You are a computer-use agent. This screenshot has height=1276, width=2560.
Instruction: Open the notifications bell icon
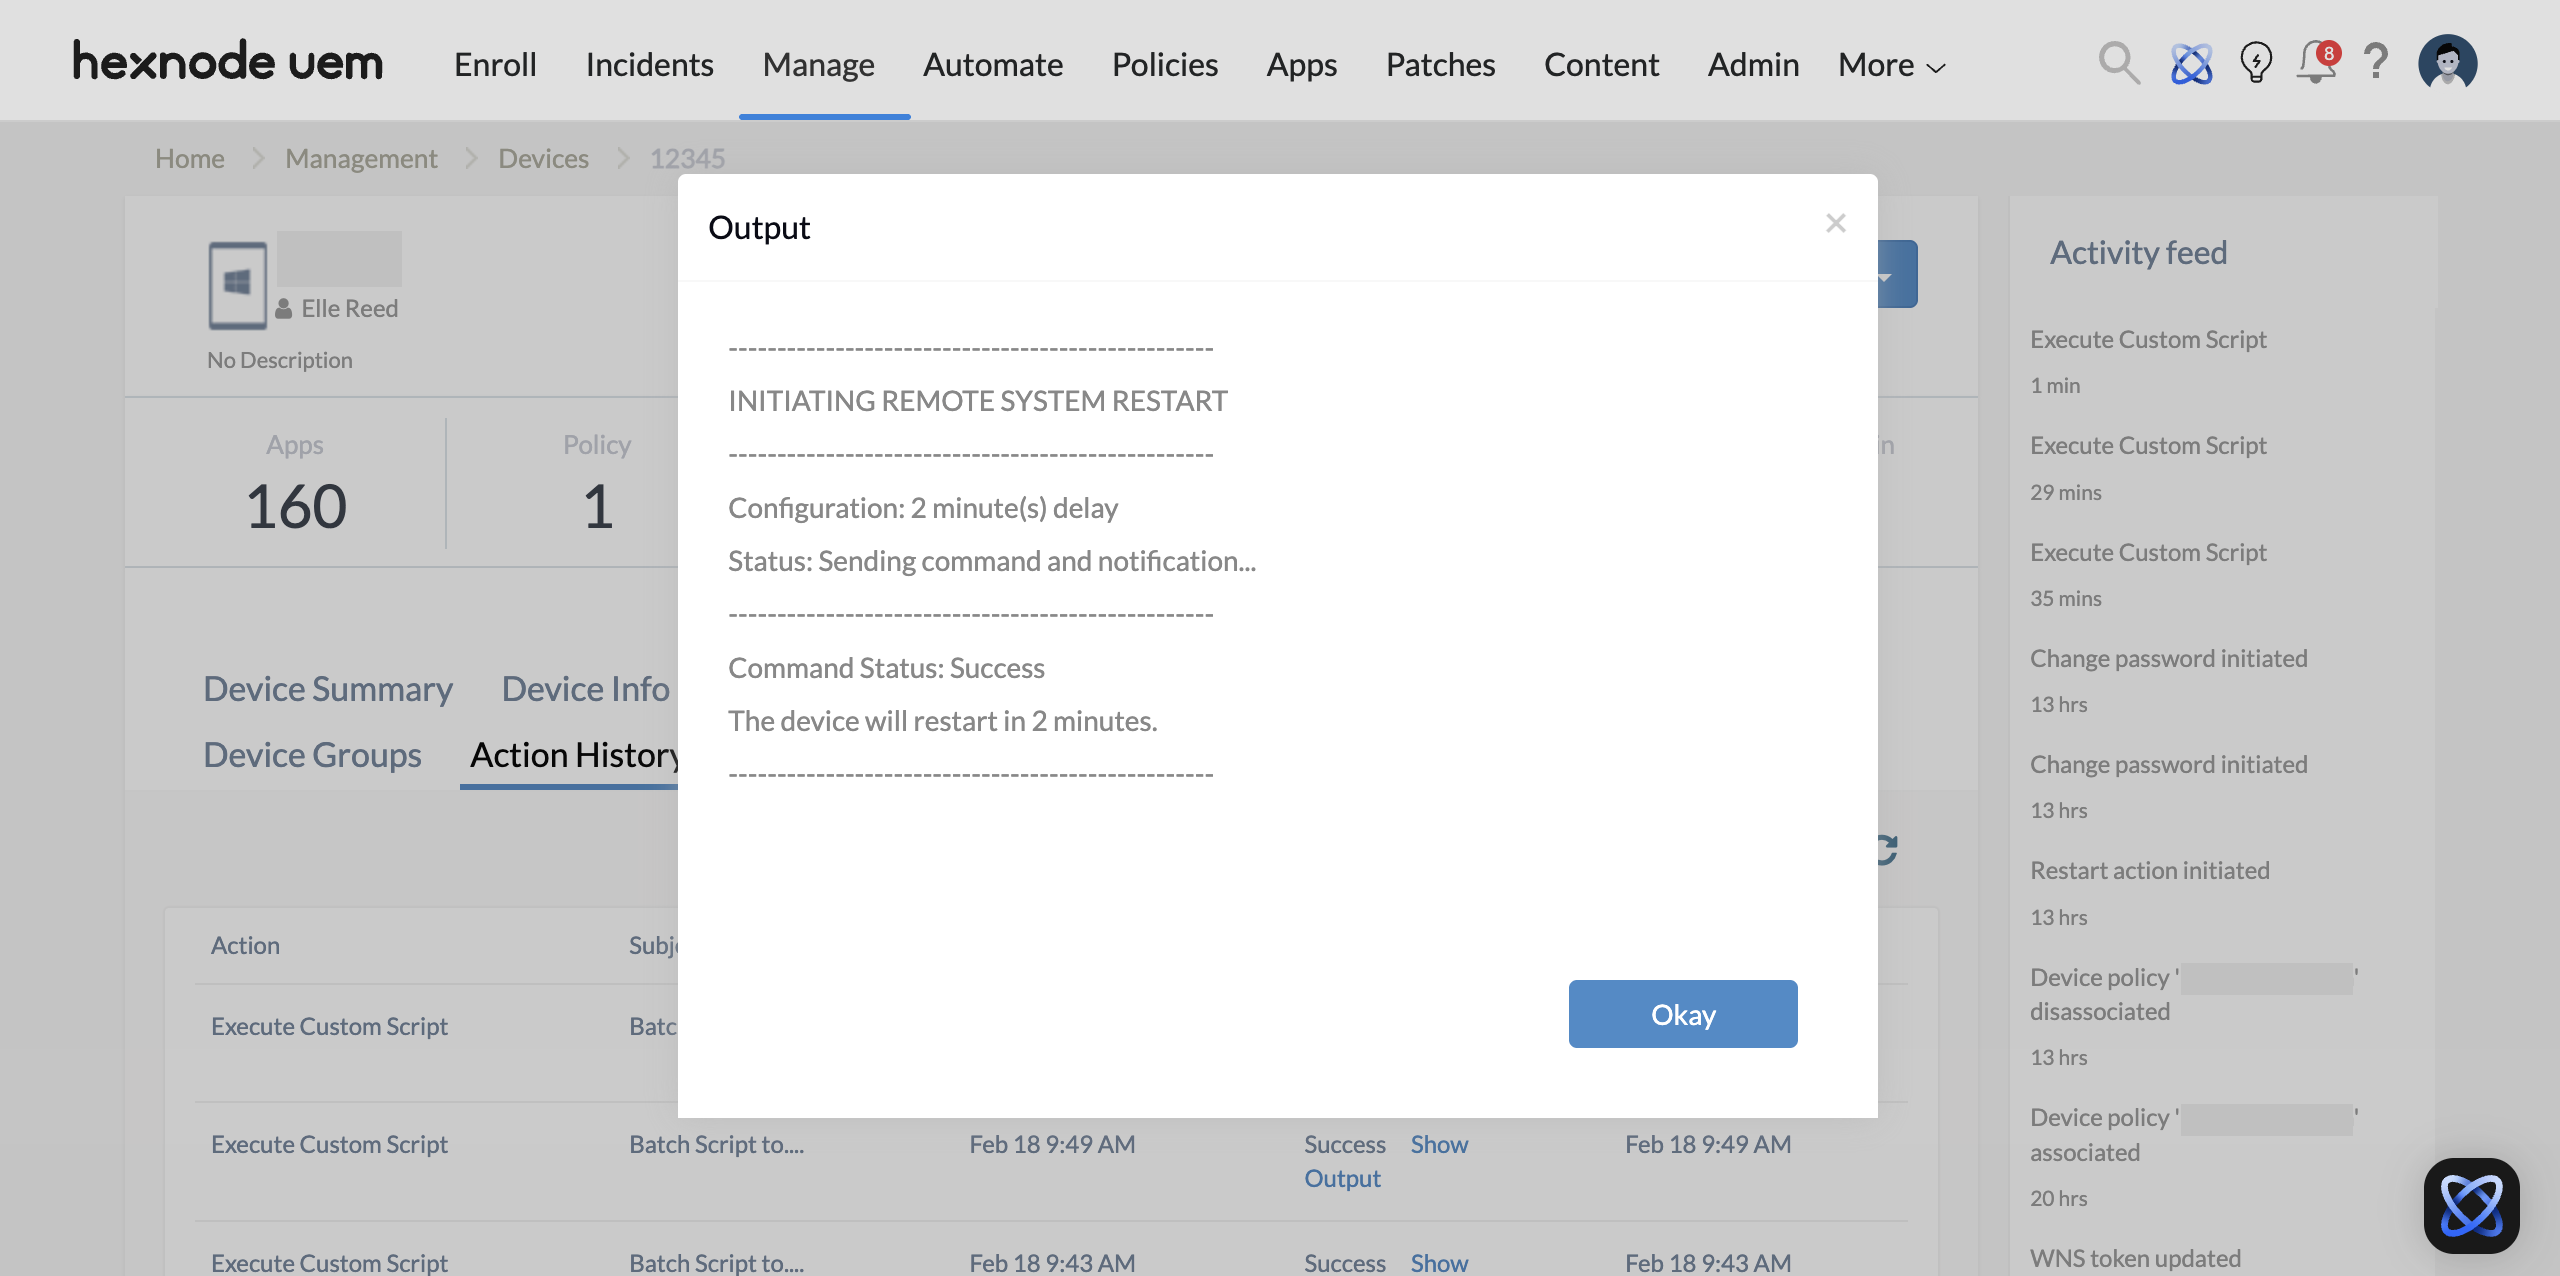coord(2316,64)
